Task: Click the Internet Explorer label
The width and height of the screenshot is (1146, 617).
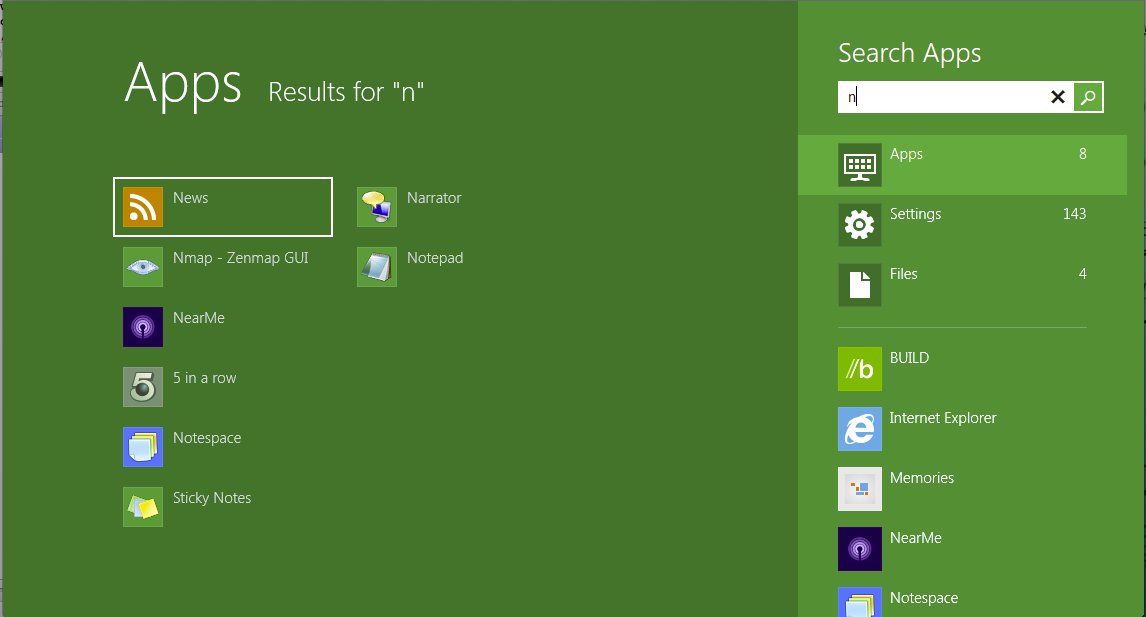Action: (x=943, y=418)
